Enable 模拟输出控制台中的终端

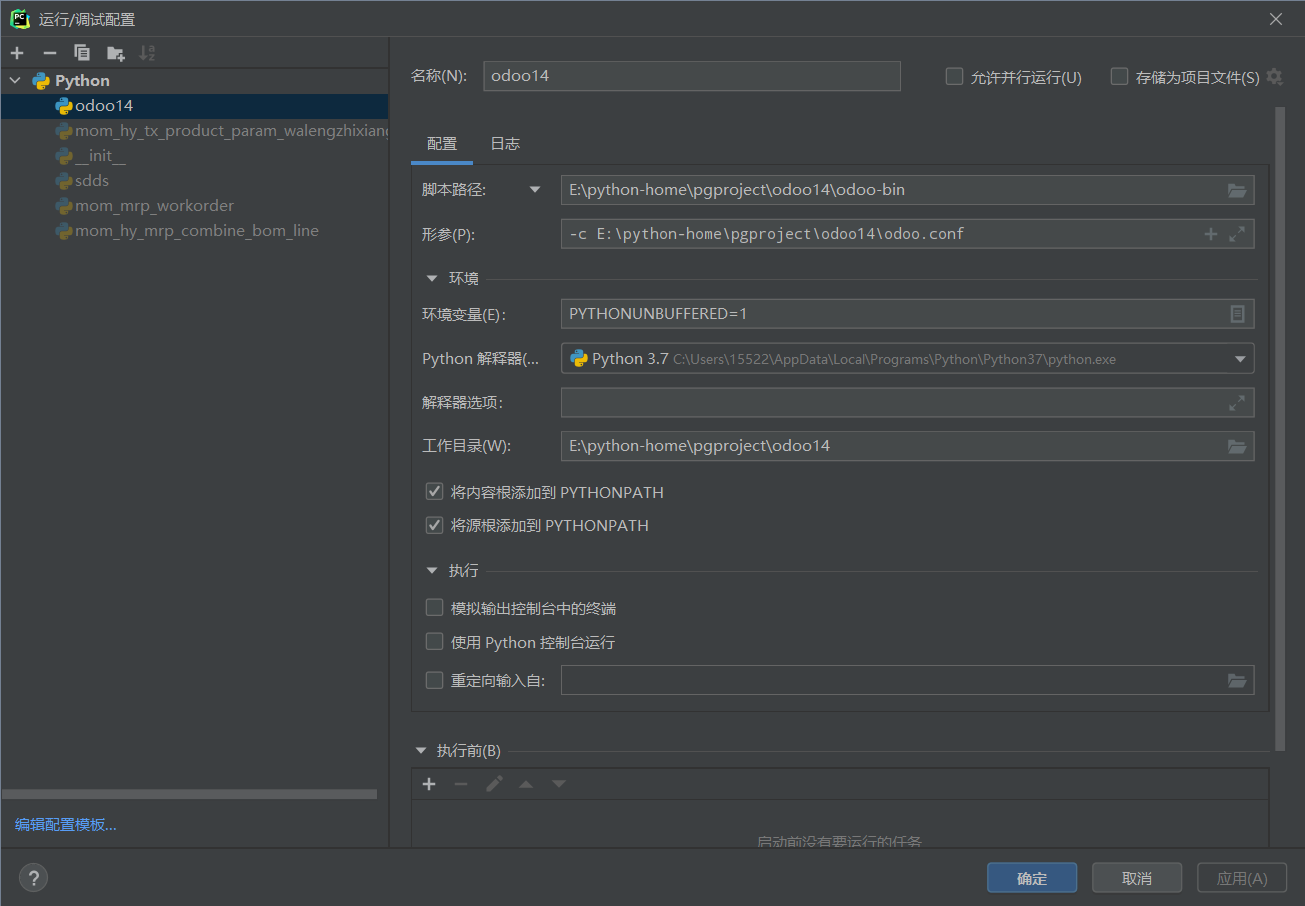pyautogui.click(x=434, y=608)
